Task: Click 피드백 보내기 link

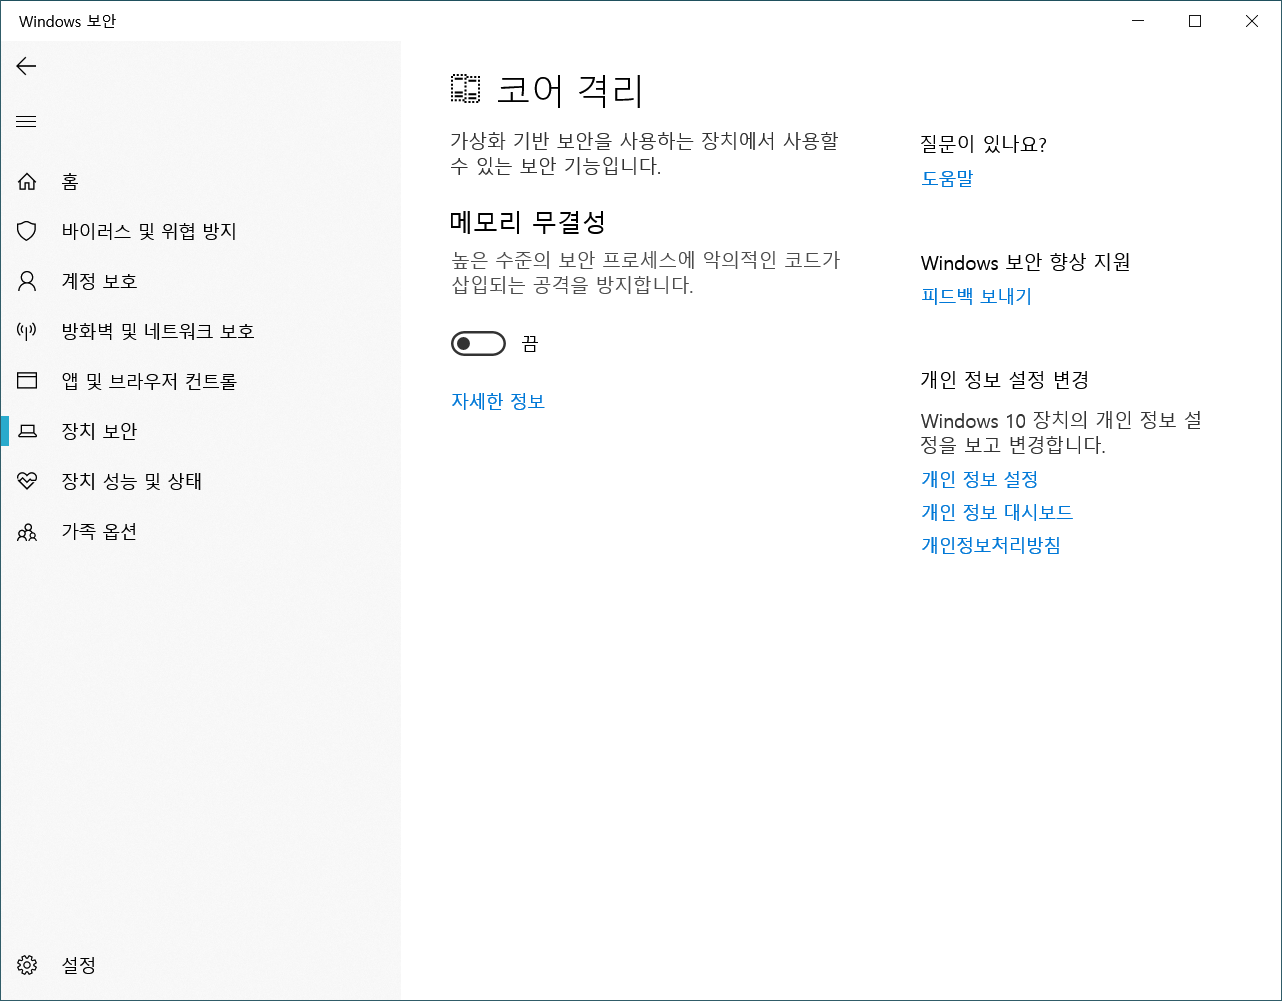Action: (x=976, y=296)
